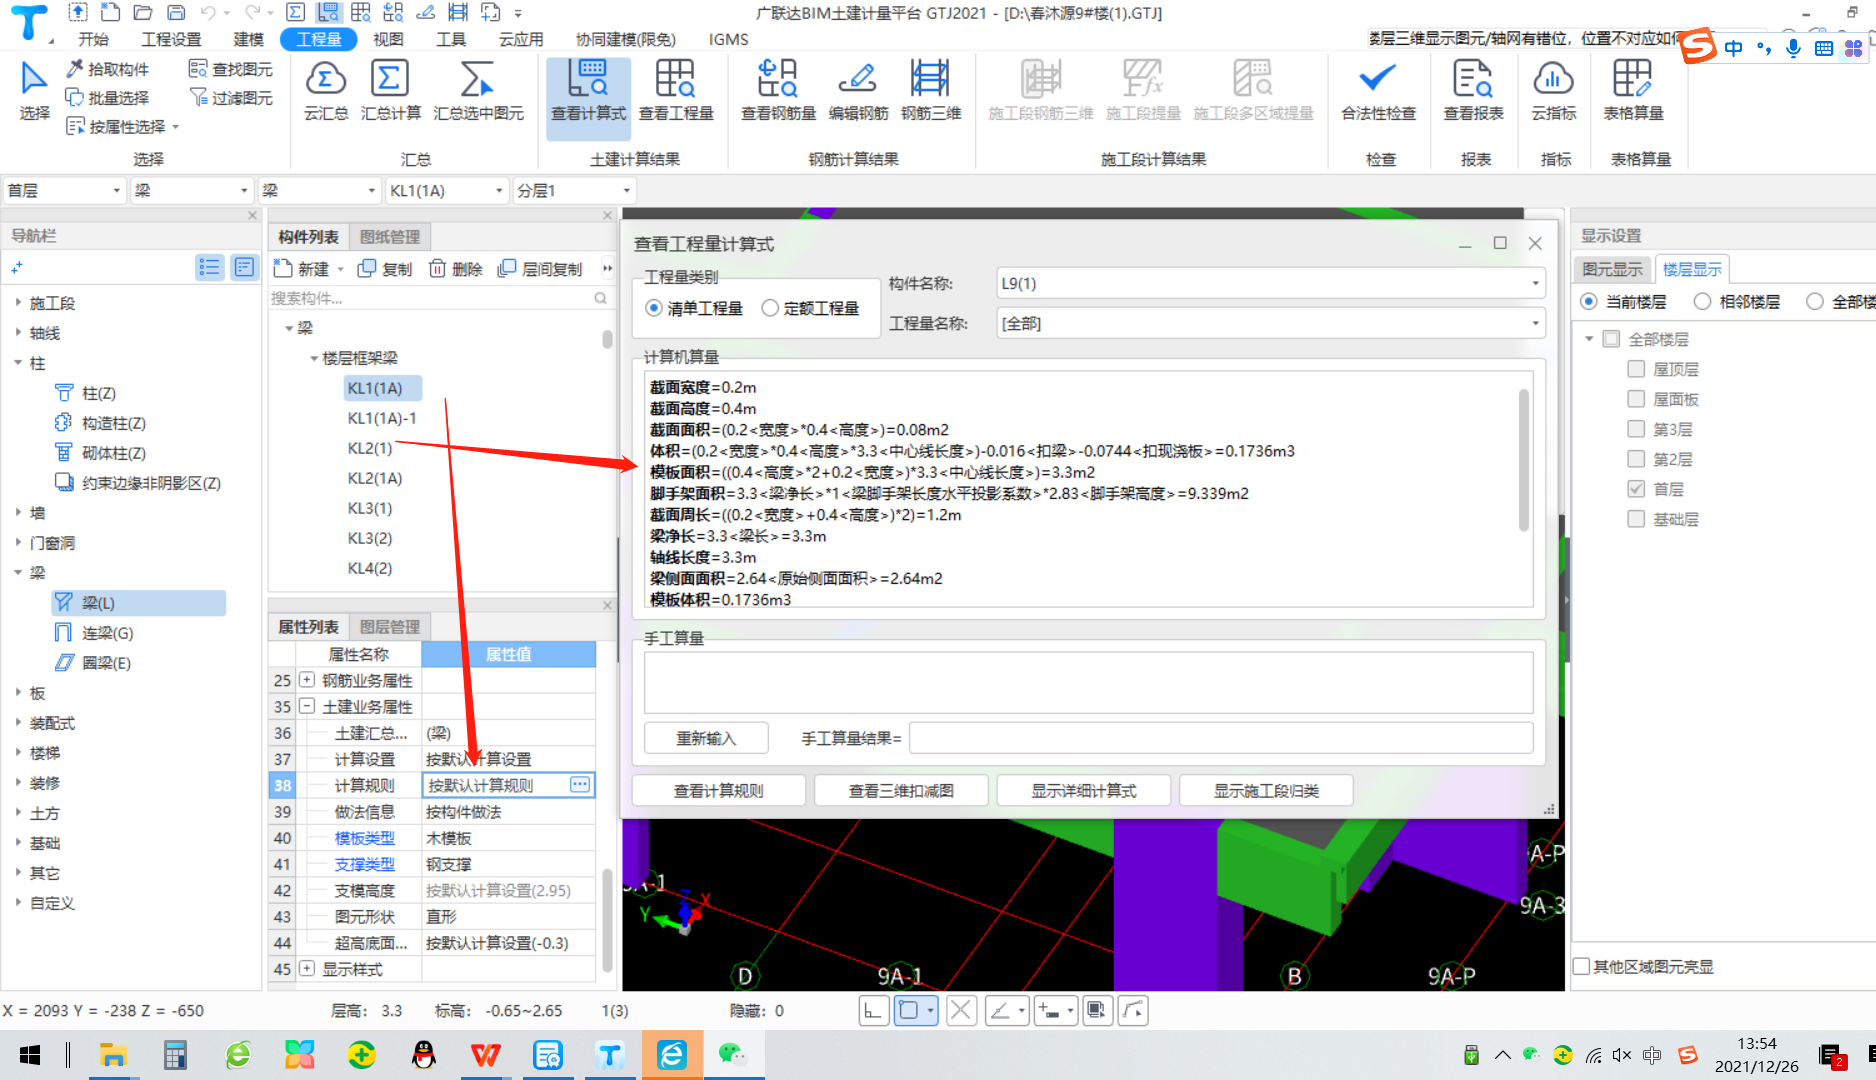Collapse the 柱 node in navigation
This screenshot has height=1080, width=1876.
(x=18, y=363)
